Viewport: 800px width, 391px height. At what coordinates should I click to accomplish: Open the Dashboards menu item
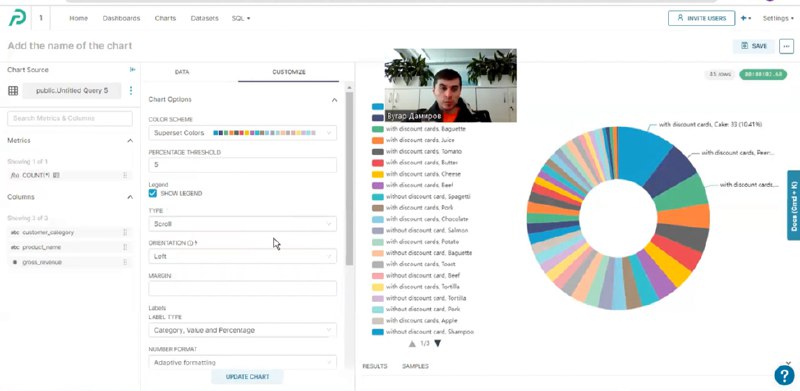(x=121, y=18)
